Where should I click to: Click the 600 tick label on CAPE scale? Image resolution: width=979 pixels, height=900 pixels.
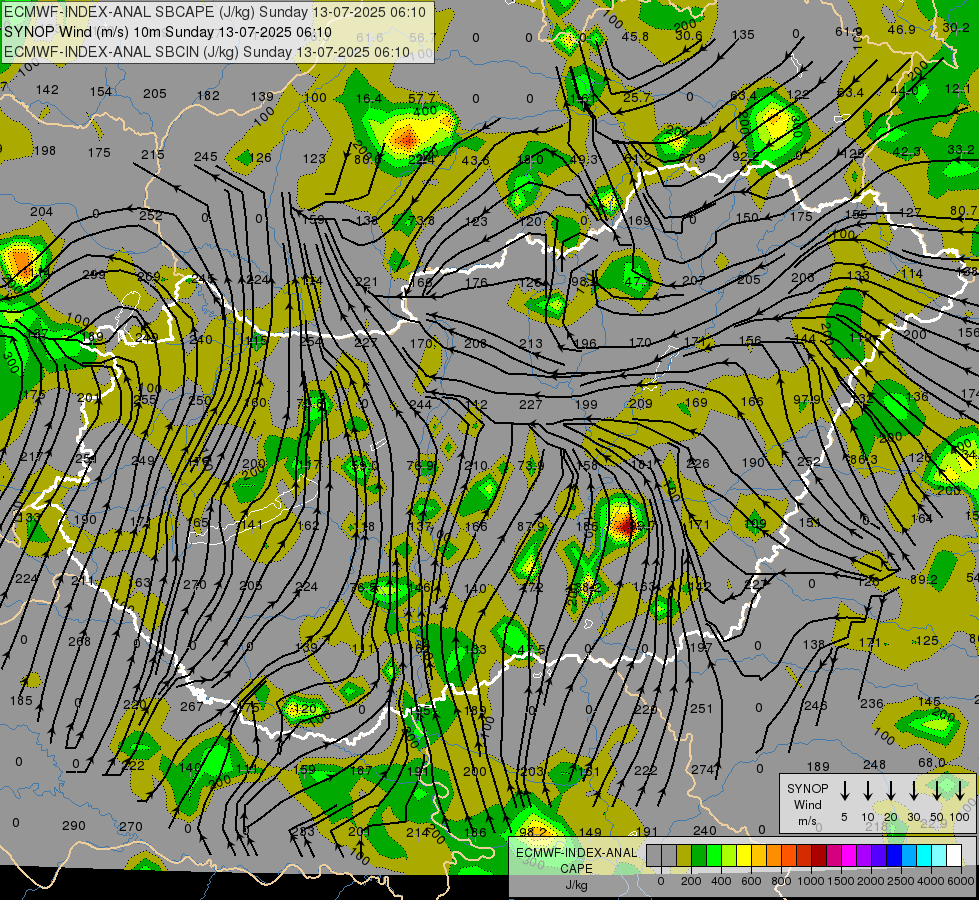(x=751, y=881)
